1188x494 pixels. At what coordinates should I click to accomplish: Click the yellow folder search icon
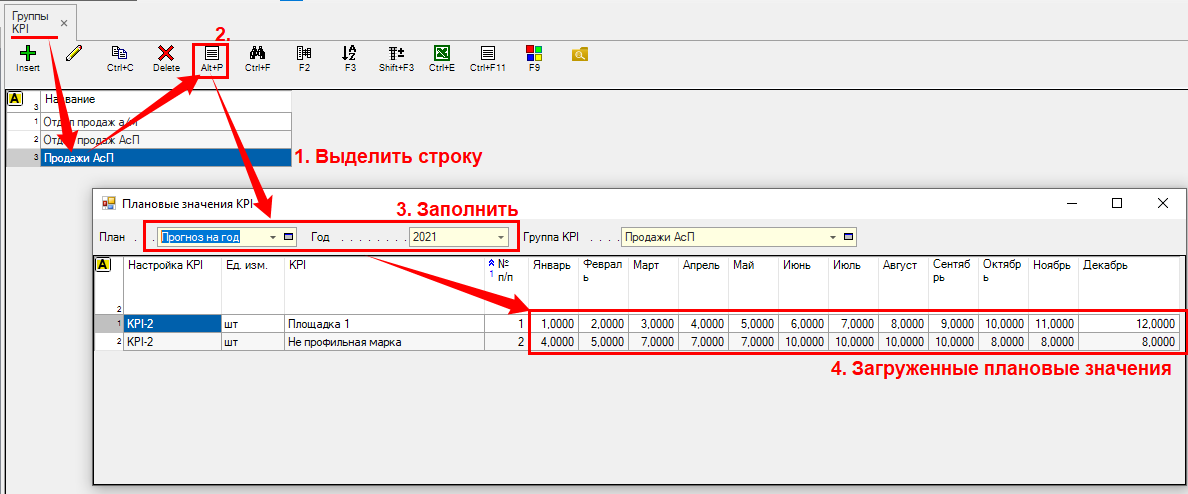[579, 54]
